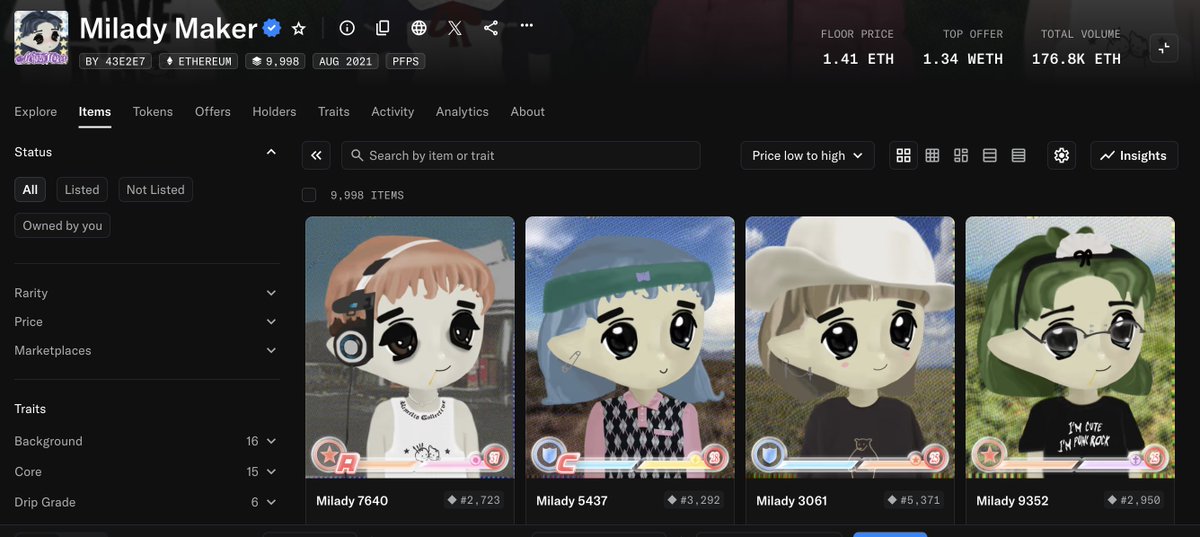Switch to list view
1200x537 pixels.
[990, 155]
